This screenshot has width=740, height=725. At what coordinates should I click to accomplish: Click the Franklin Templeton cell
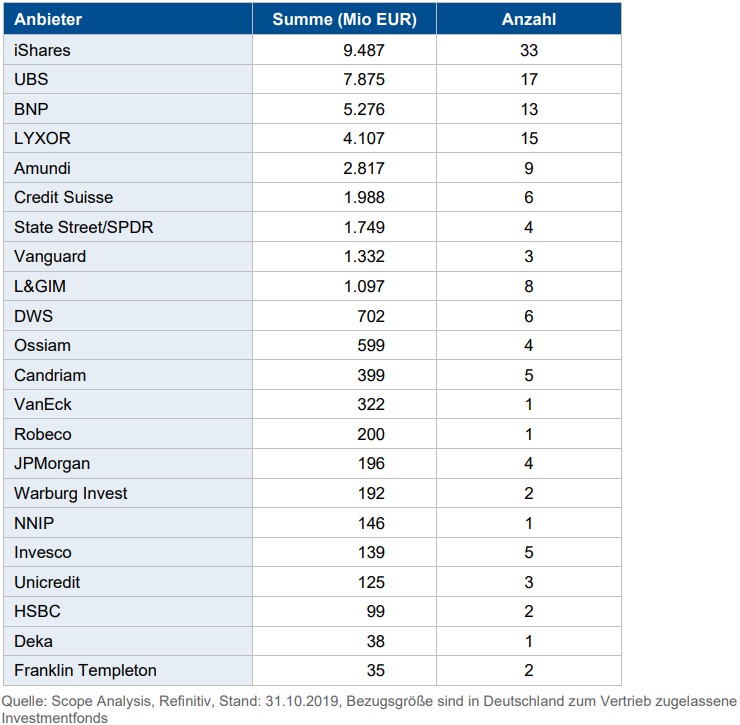(85, 670)
